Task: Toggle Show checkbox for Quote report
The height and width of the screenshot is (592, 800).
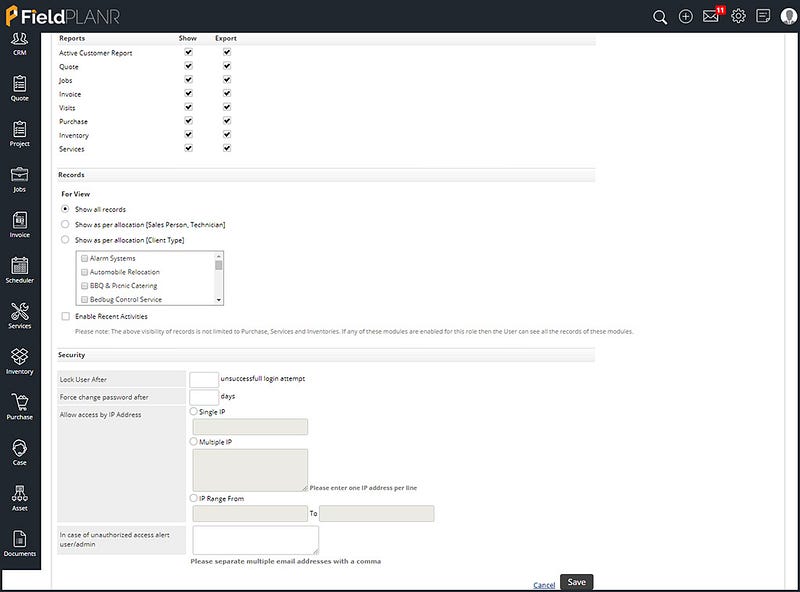Action: click(x=188, y=66)
